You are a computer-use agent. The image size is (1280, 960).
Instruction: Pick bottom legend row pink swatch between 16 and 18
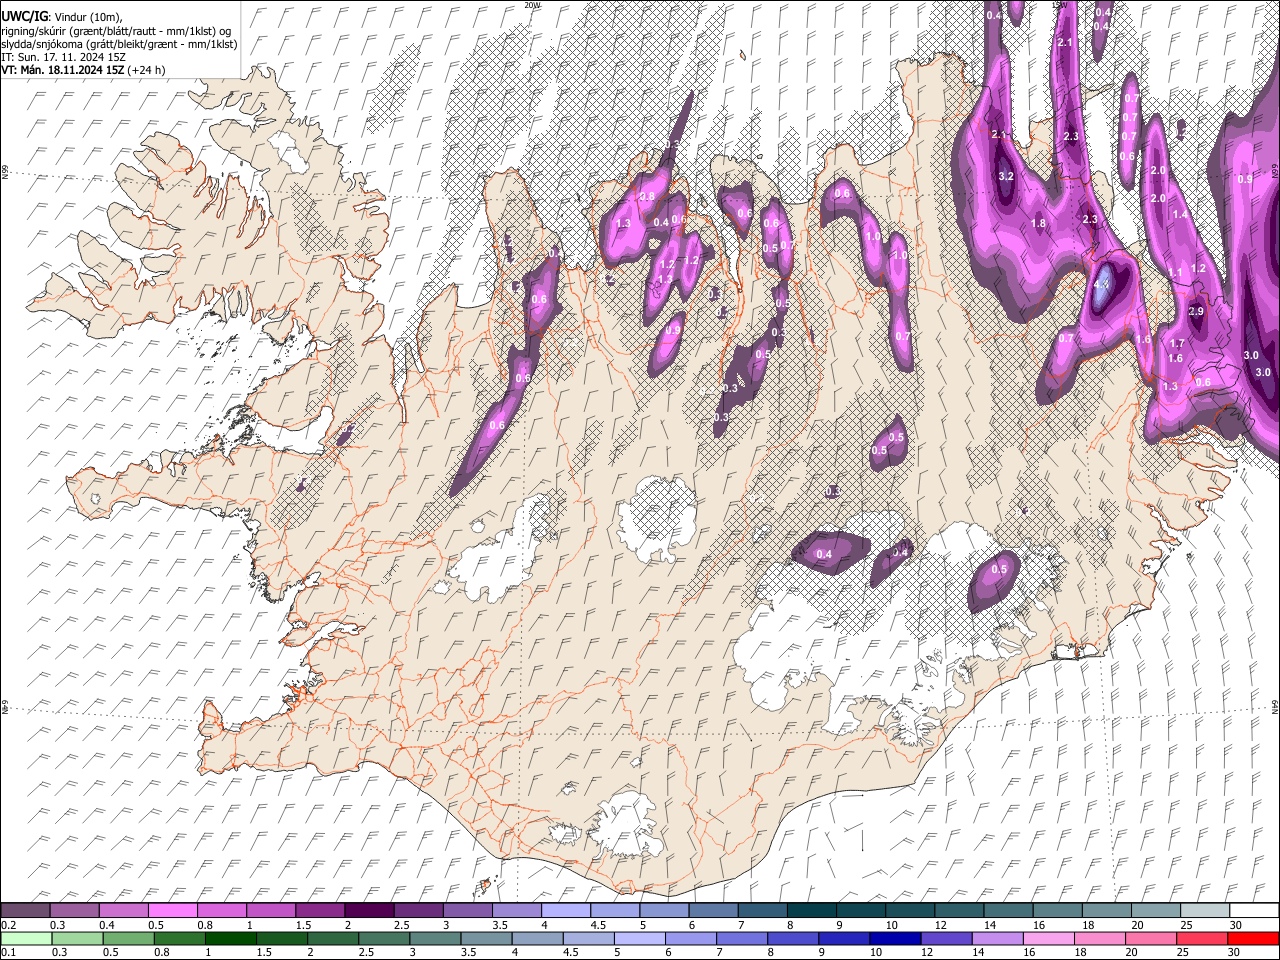click(x=1051, y=938)
